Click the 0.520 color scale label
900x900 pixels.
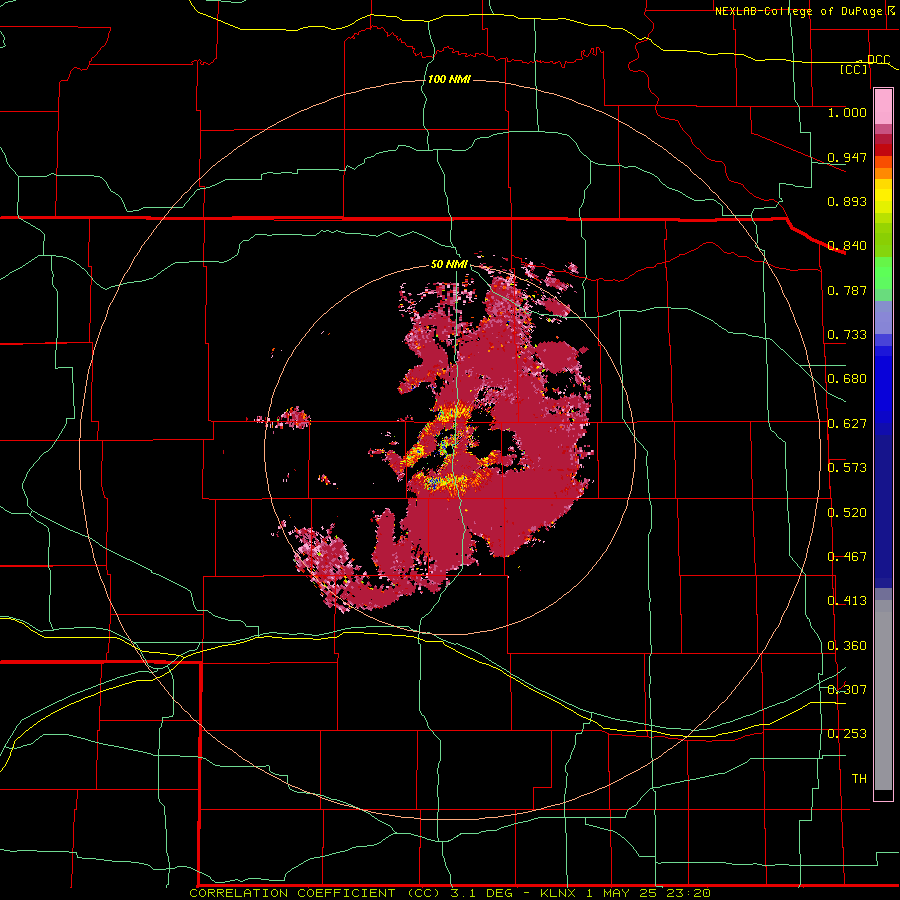click(847, 513)
